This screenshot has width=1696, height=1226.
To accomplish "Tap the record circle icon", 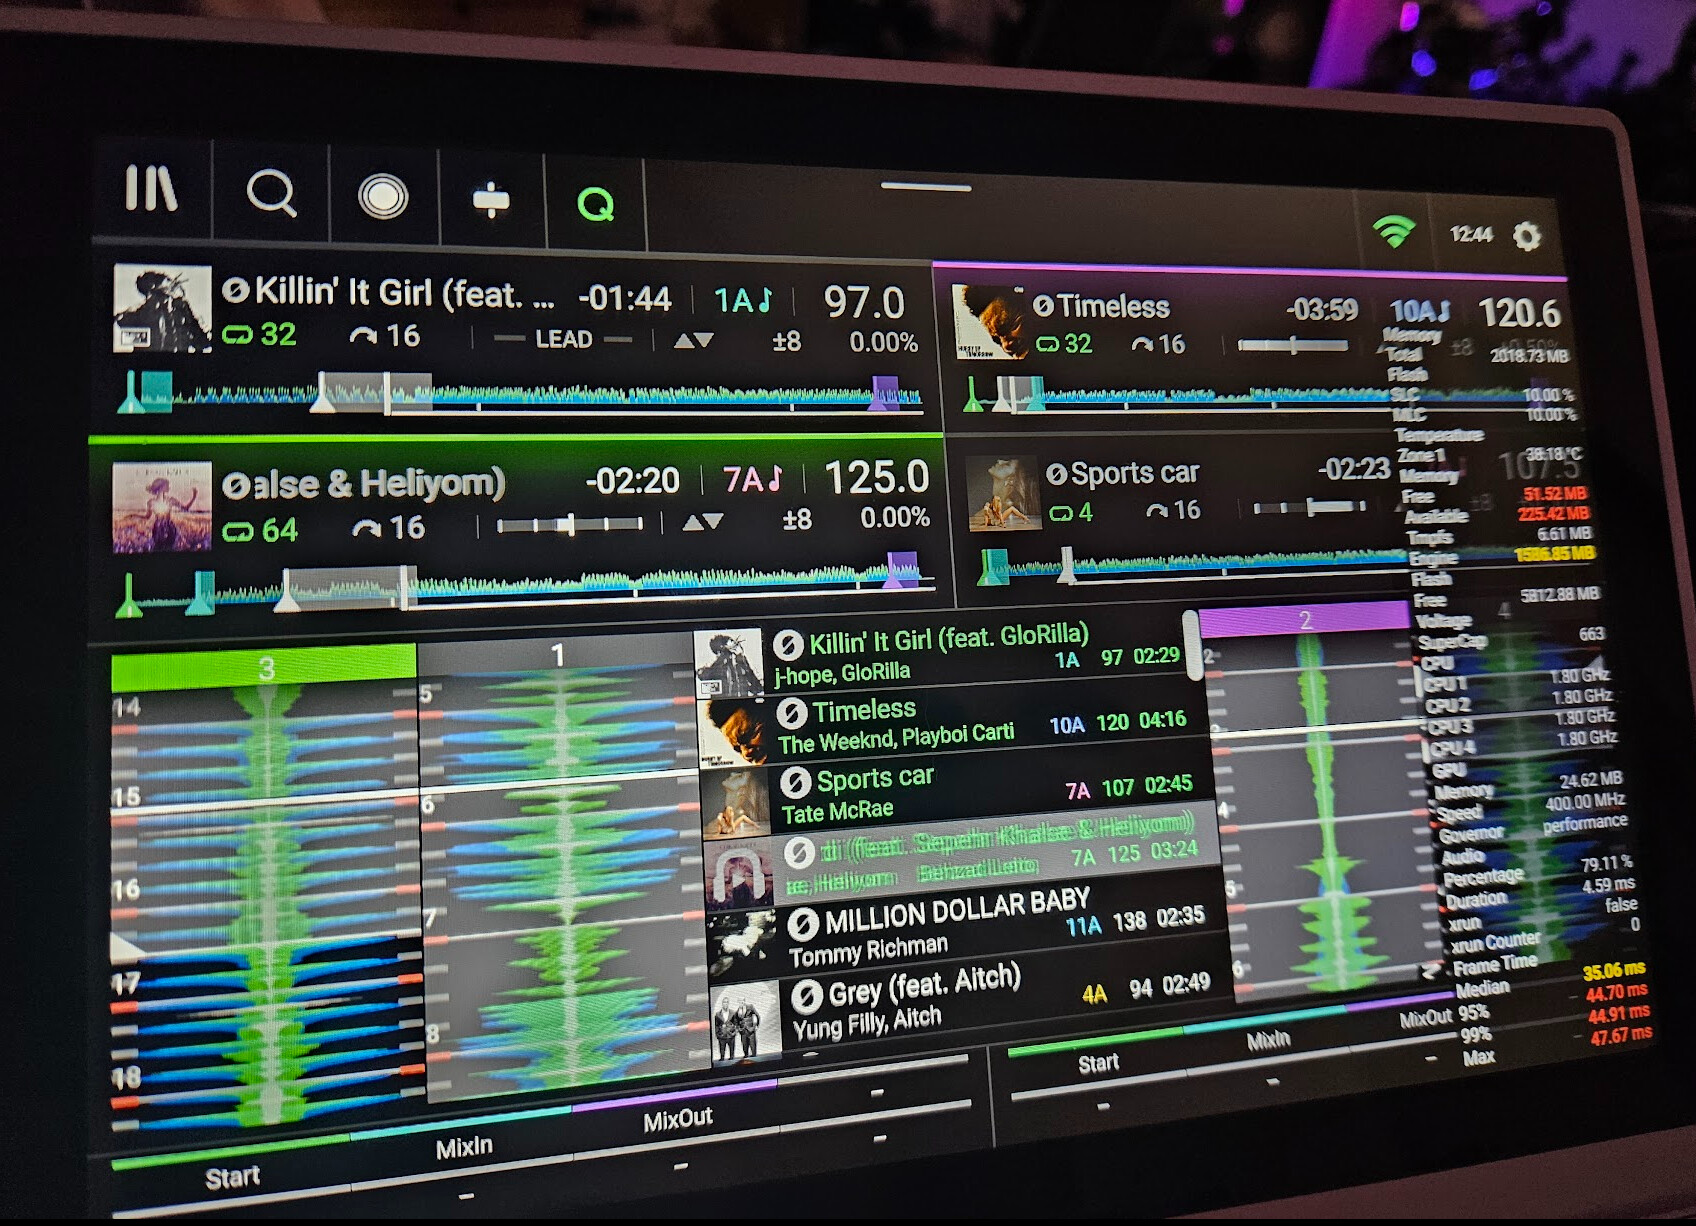I will click(383, 196).
